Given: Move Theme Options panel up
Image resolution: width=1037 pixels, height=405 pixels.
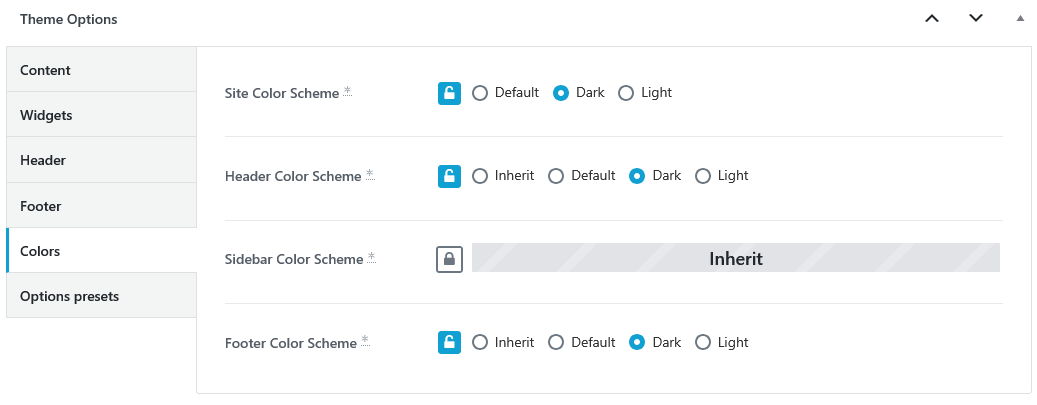Looking at the screenshot, I should (x=932, y=19).
